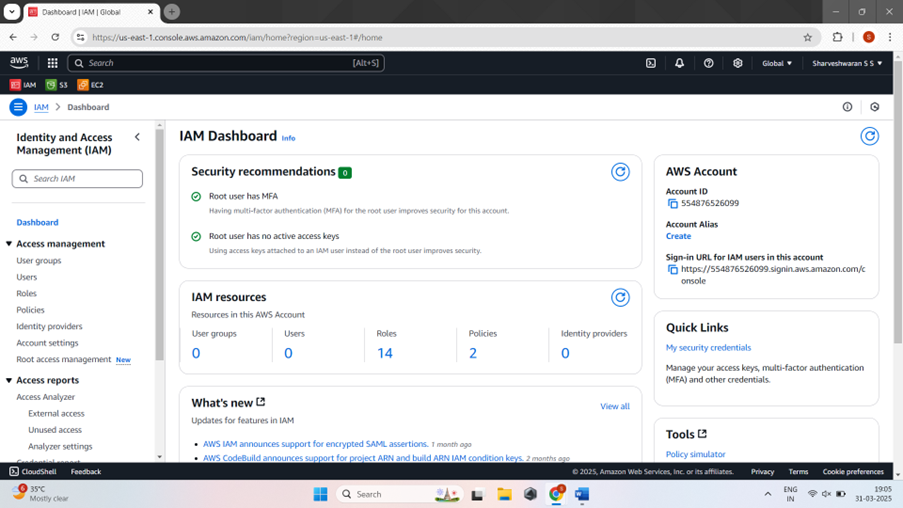Open Chrome profile avatar

point(869,37)
